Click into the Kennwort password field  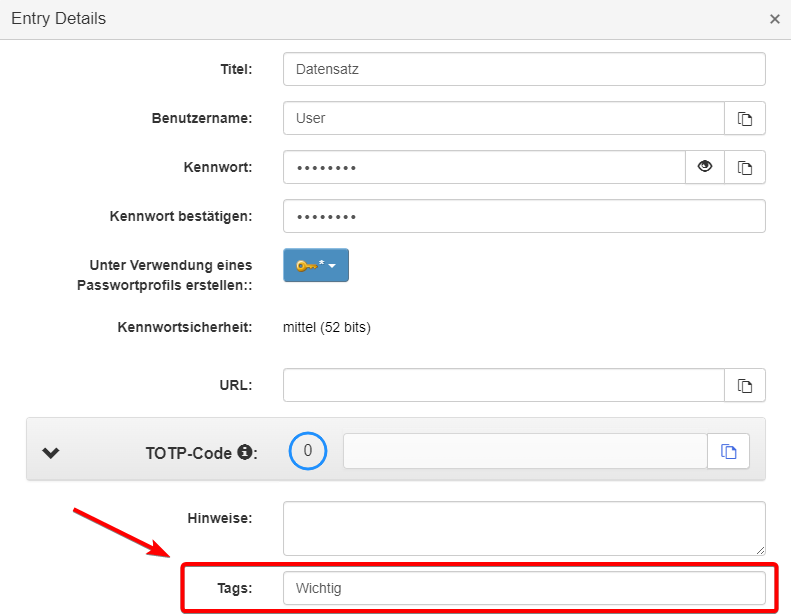tap(483, 167)
